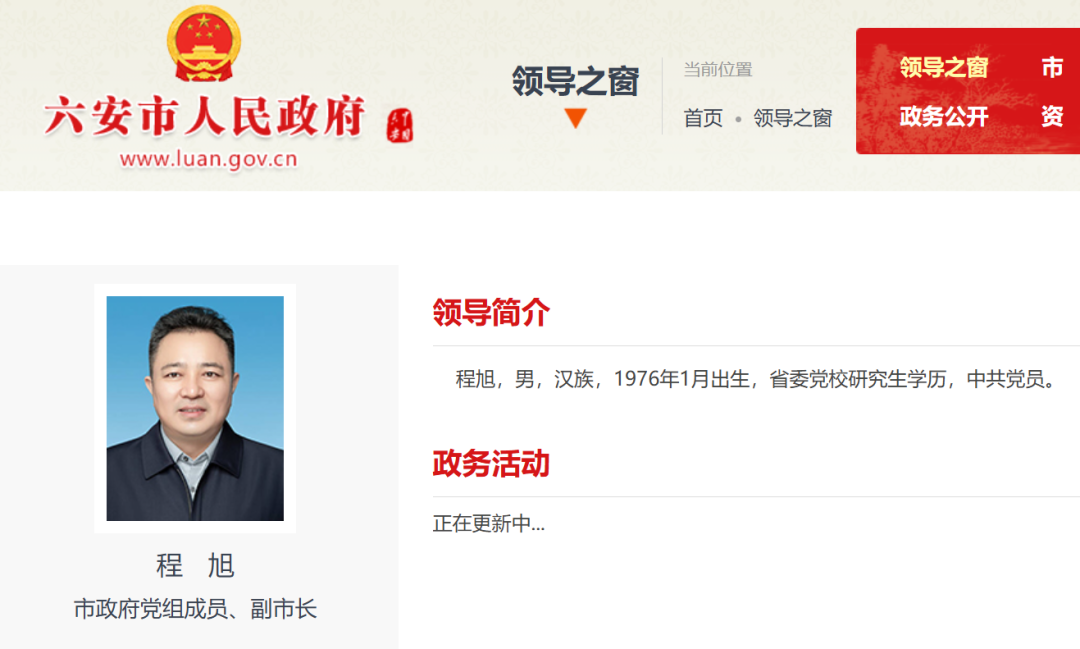Click the 领导简介 section heading
The height and width of the screenshot is (649, 1080).
pos(491,313)
